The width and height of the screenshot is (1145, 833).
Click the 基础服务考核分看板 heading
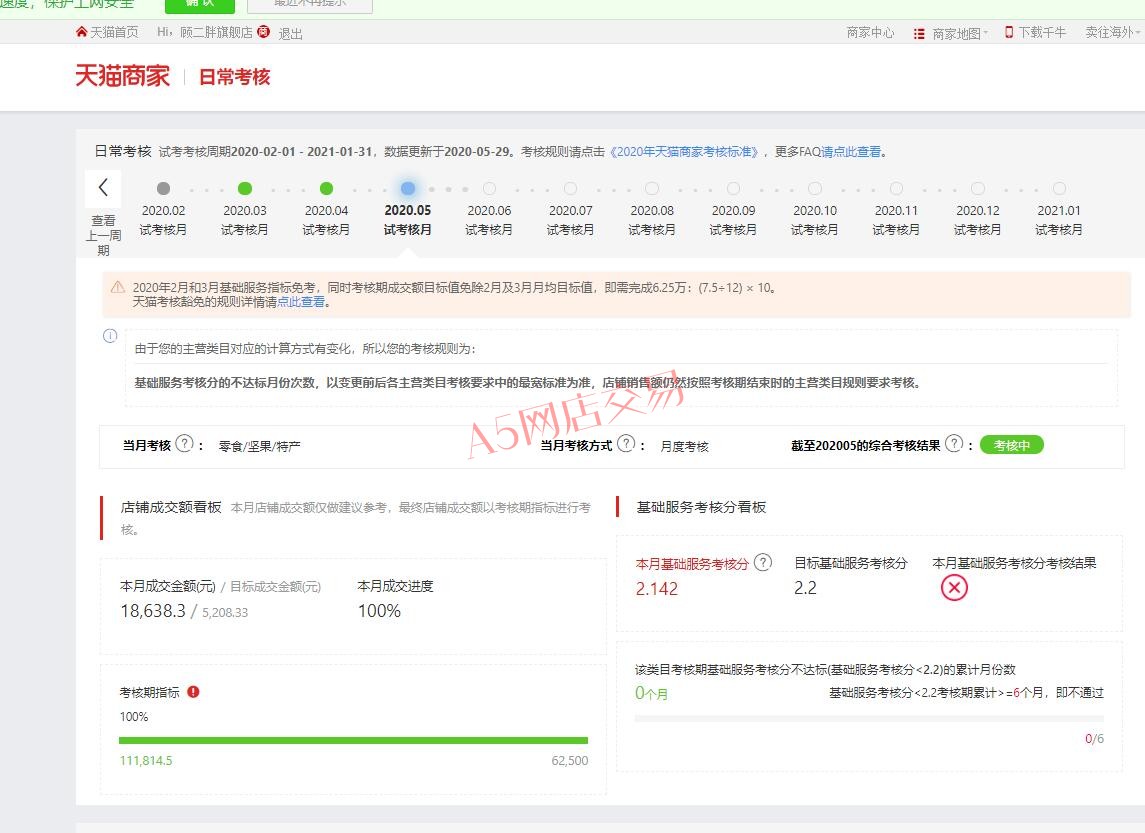(701, 507)
